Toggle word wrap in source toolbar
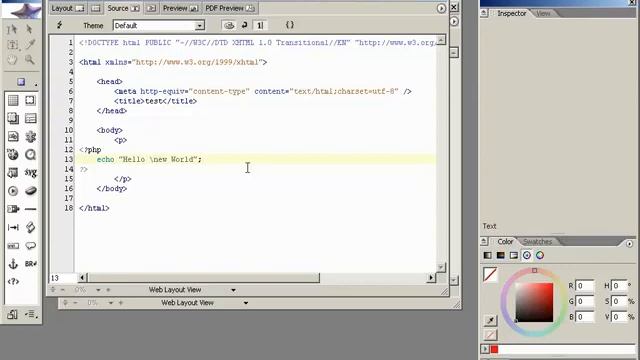 point(244,25)
